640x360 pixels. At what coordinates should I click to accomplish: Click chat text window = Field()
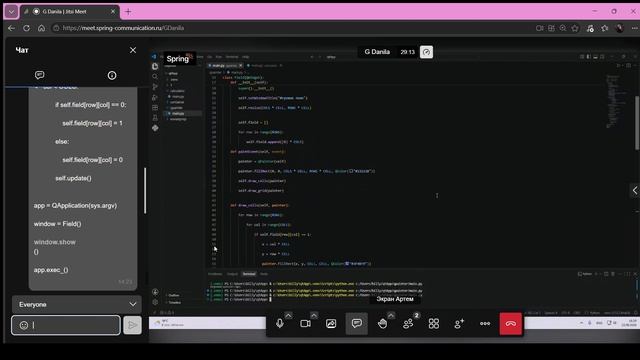[57, 224]
